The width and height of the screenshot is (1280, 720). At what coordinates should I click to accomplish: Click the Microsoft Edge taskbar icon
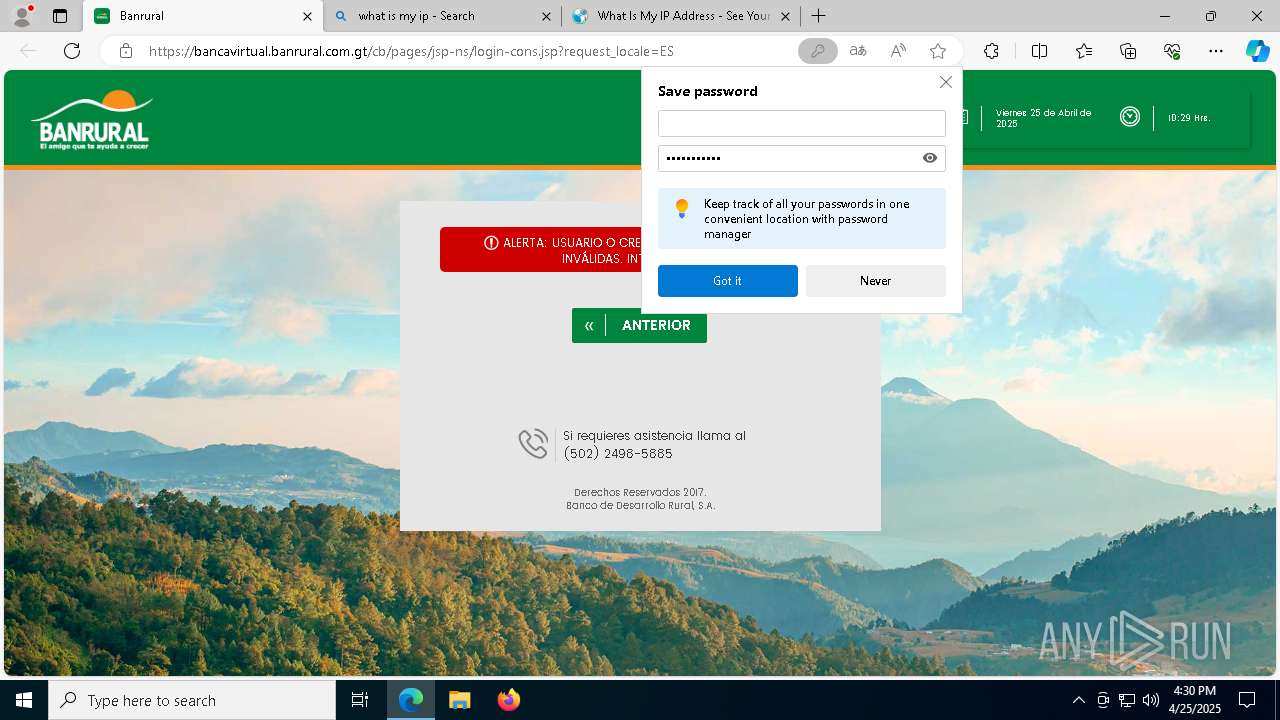(411, 700)
